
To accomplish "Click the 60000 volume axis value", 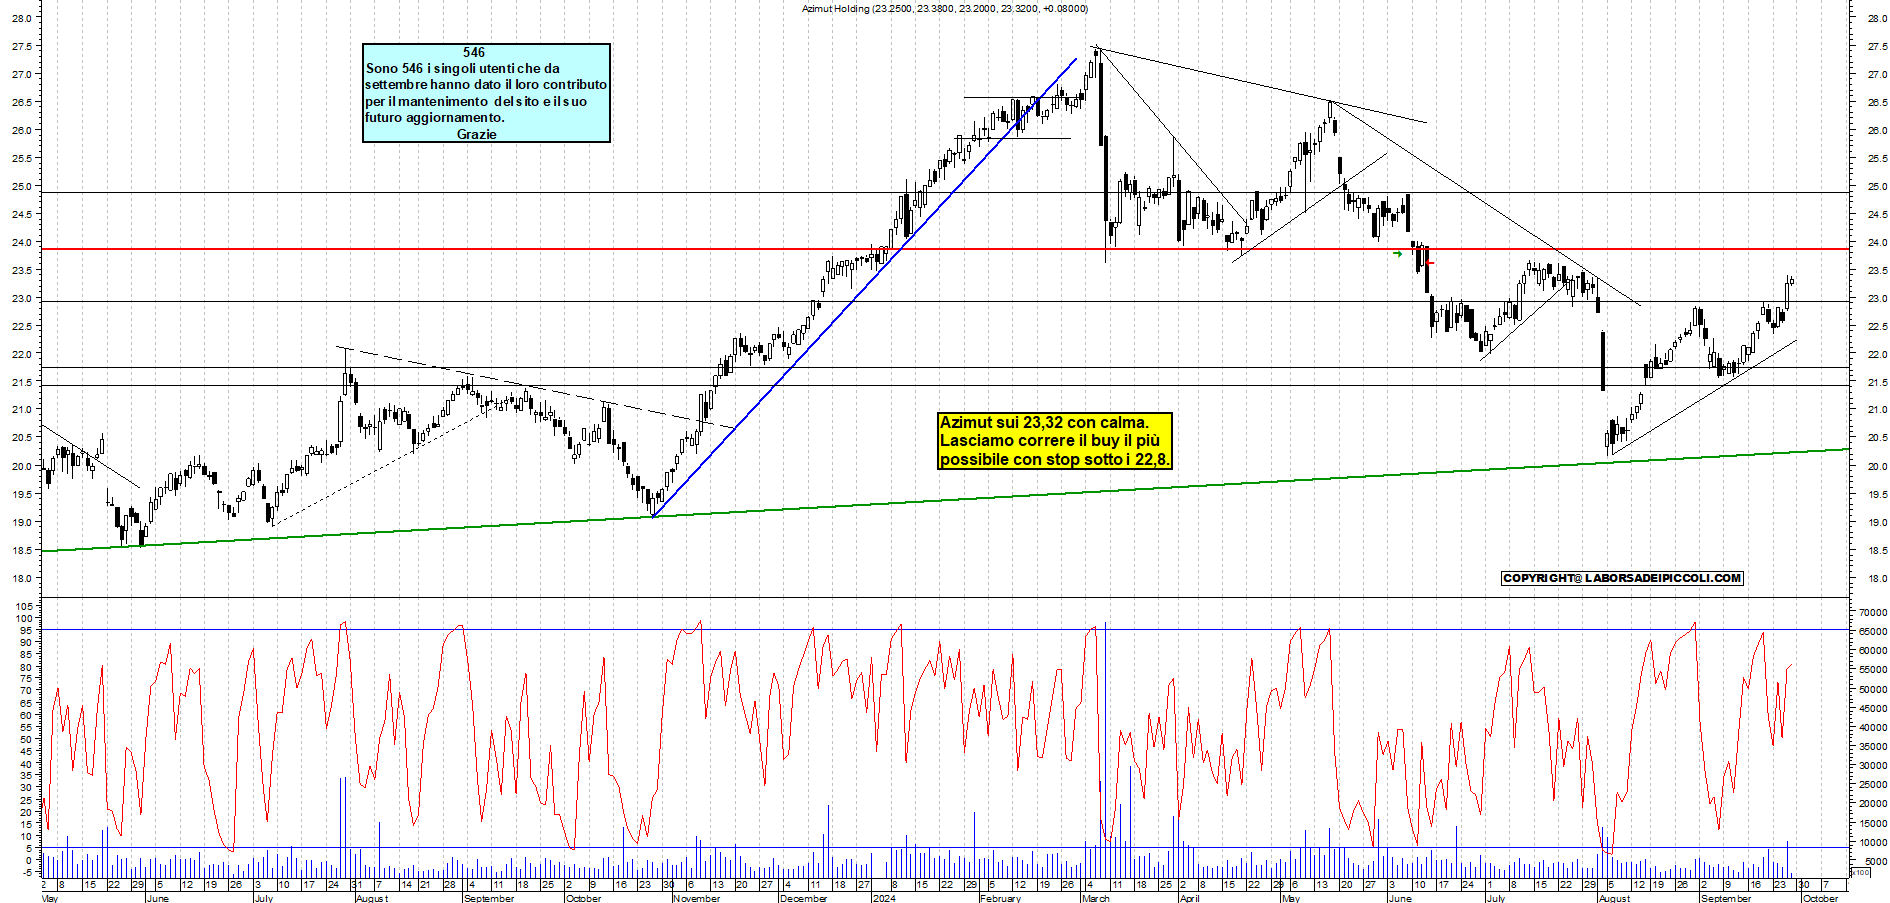I will click(1873, 650).
